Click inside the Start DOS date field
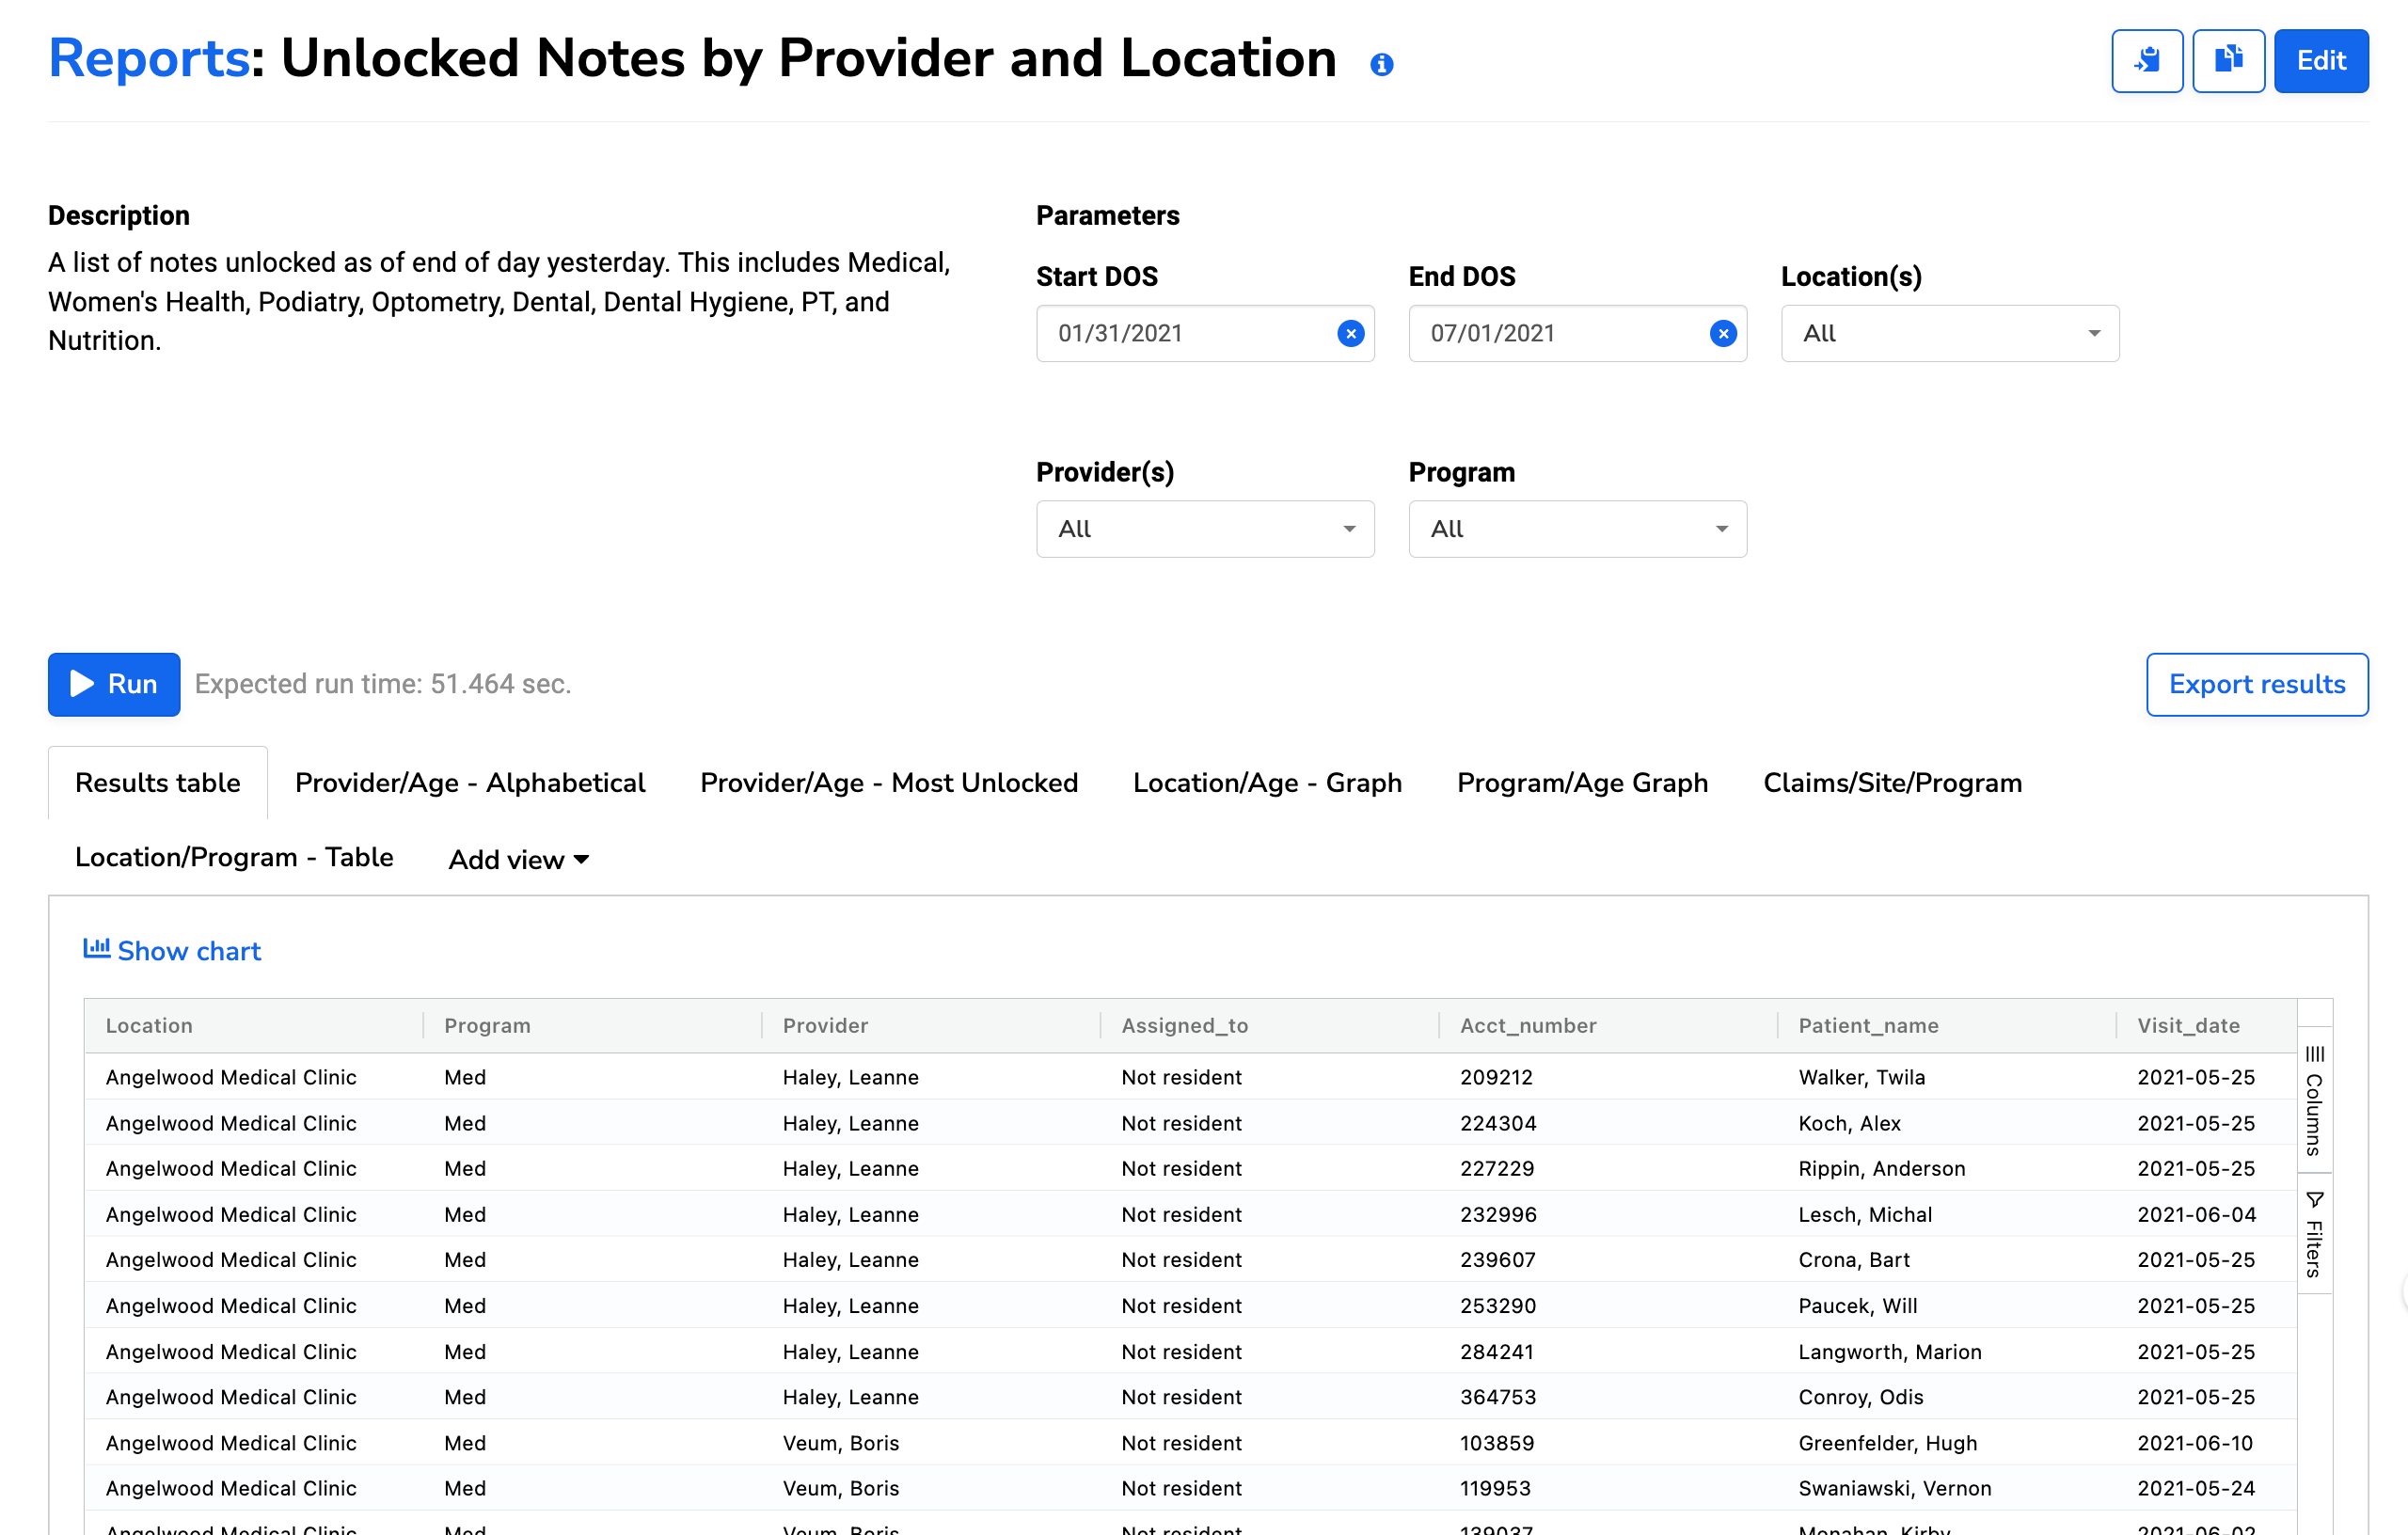The image size is (2408, 1535). [1150, 333]
